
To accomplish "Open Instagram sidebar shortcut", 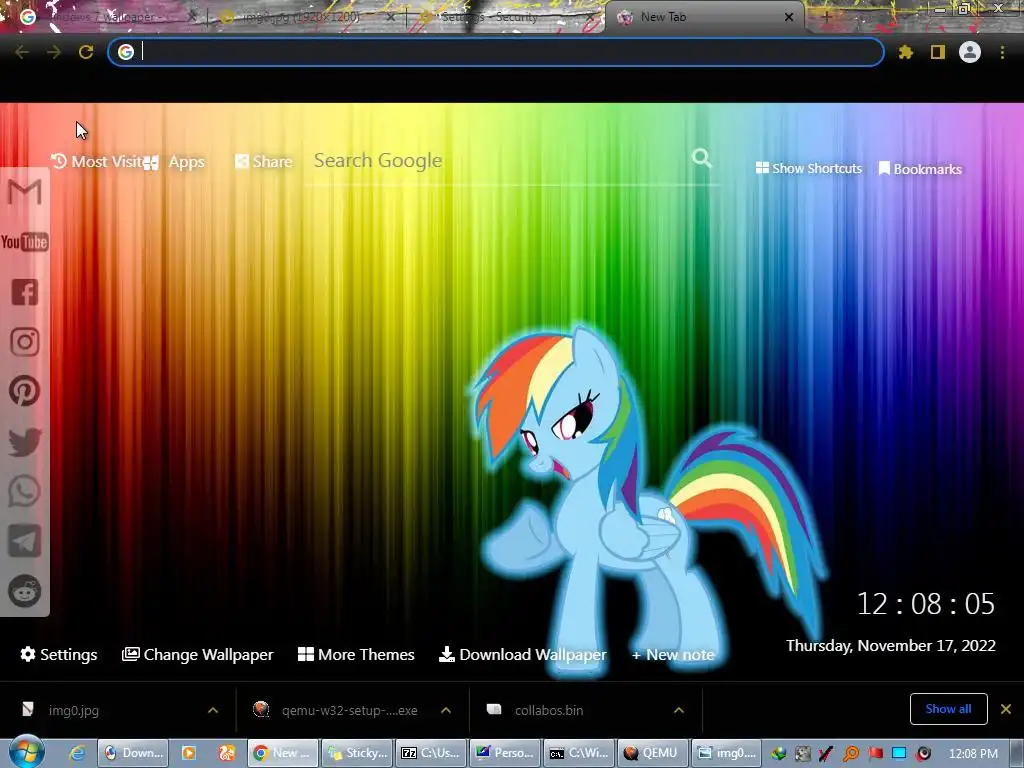I will tap(24, 342).
